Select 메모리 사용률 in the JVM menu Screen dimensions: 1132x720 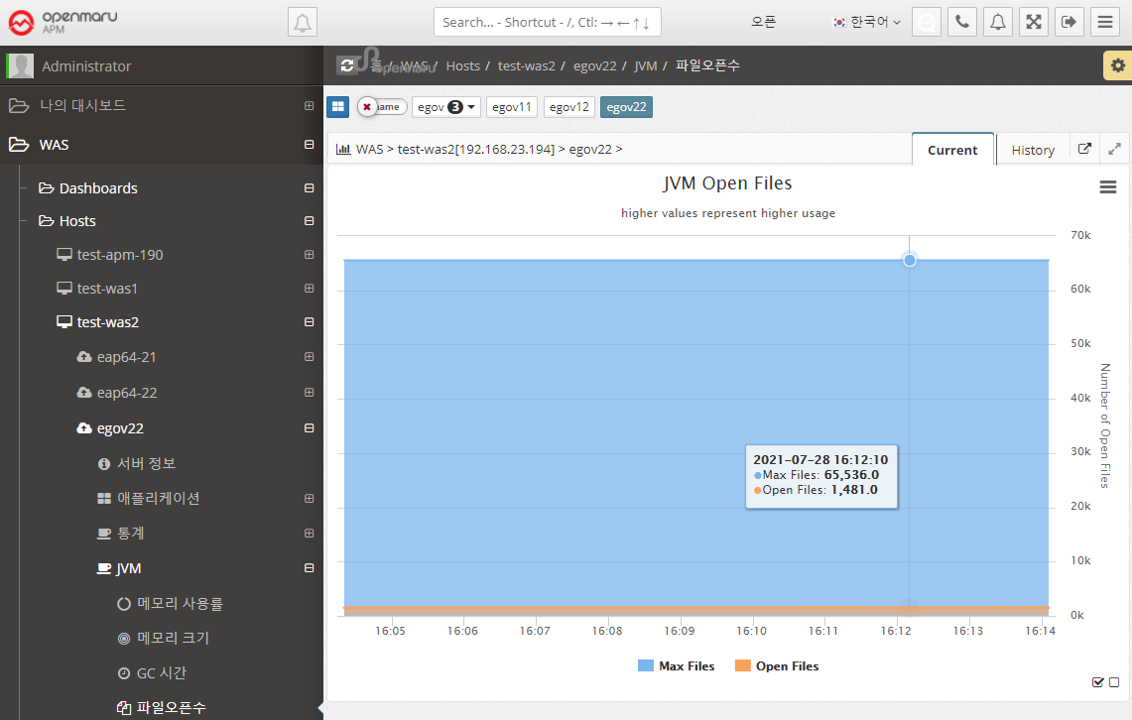[x=180, y=604]
